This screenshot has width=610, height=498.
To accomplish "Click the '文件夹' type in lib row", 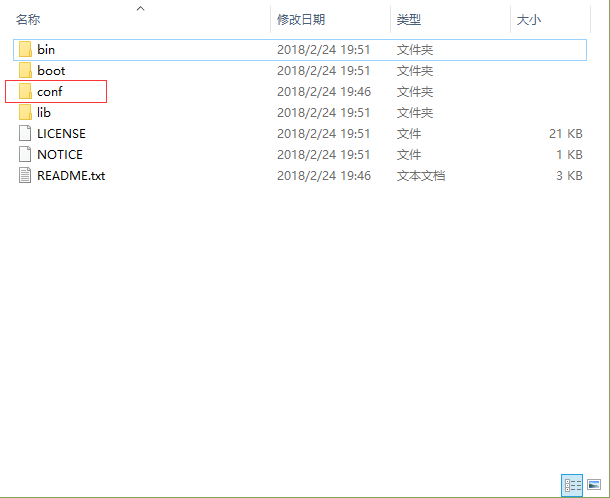I will (415, 112).
